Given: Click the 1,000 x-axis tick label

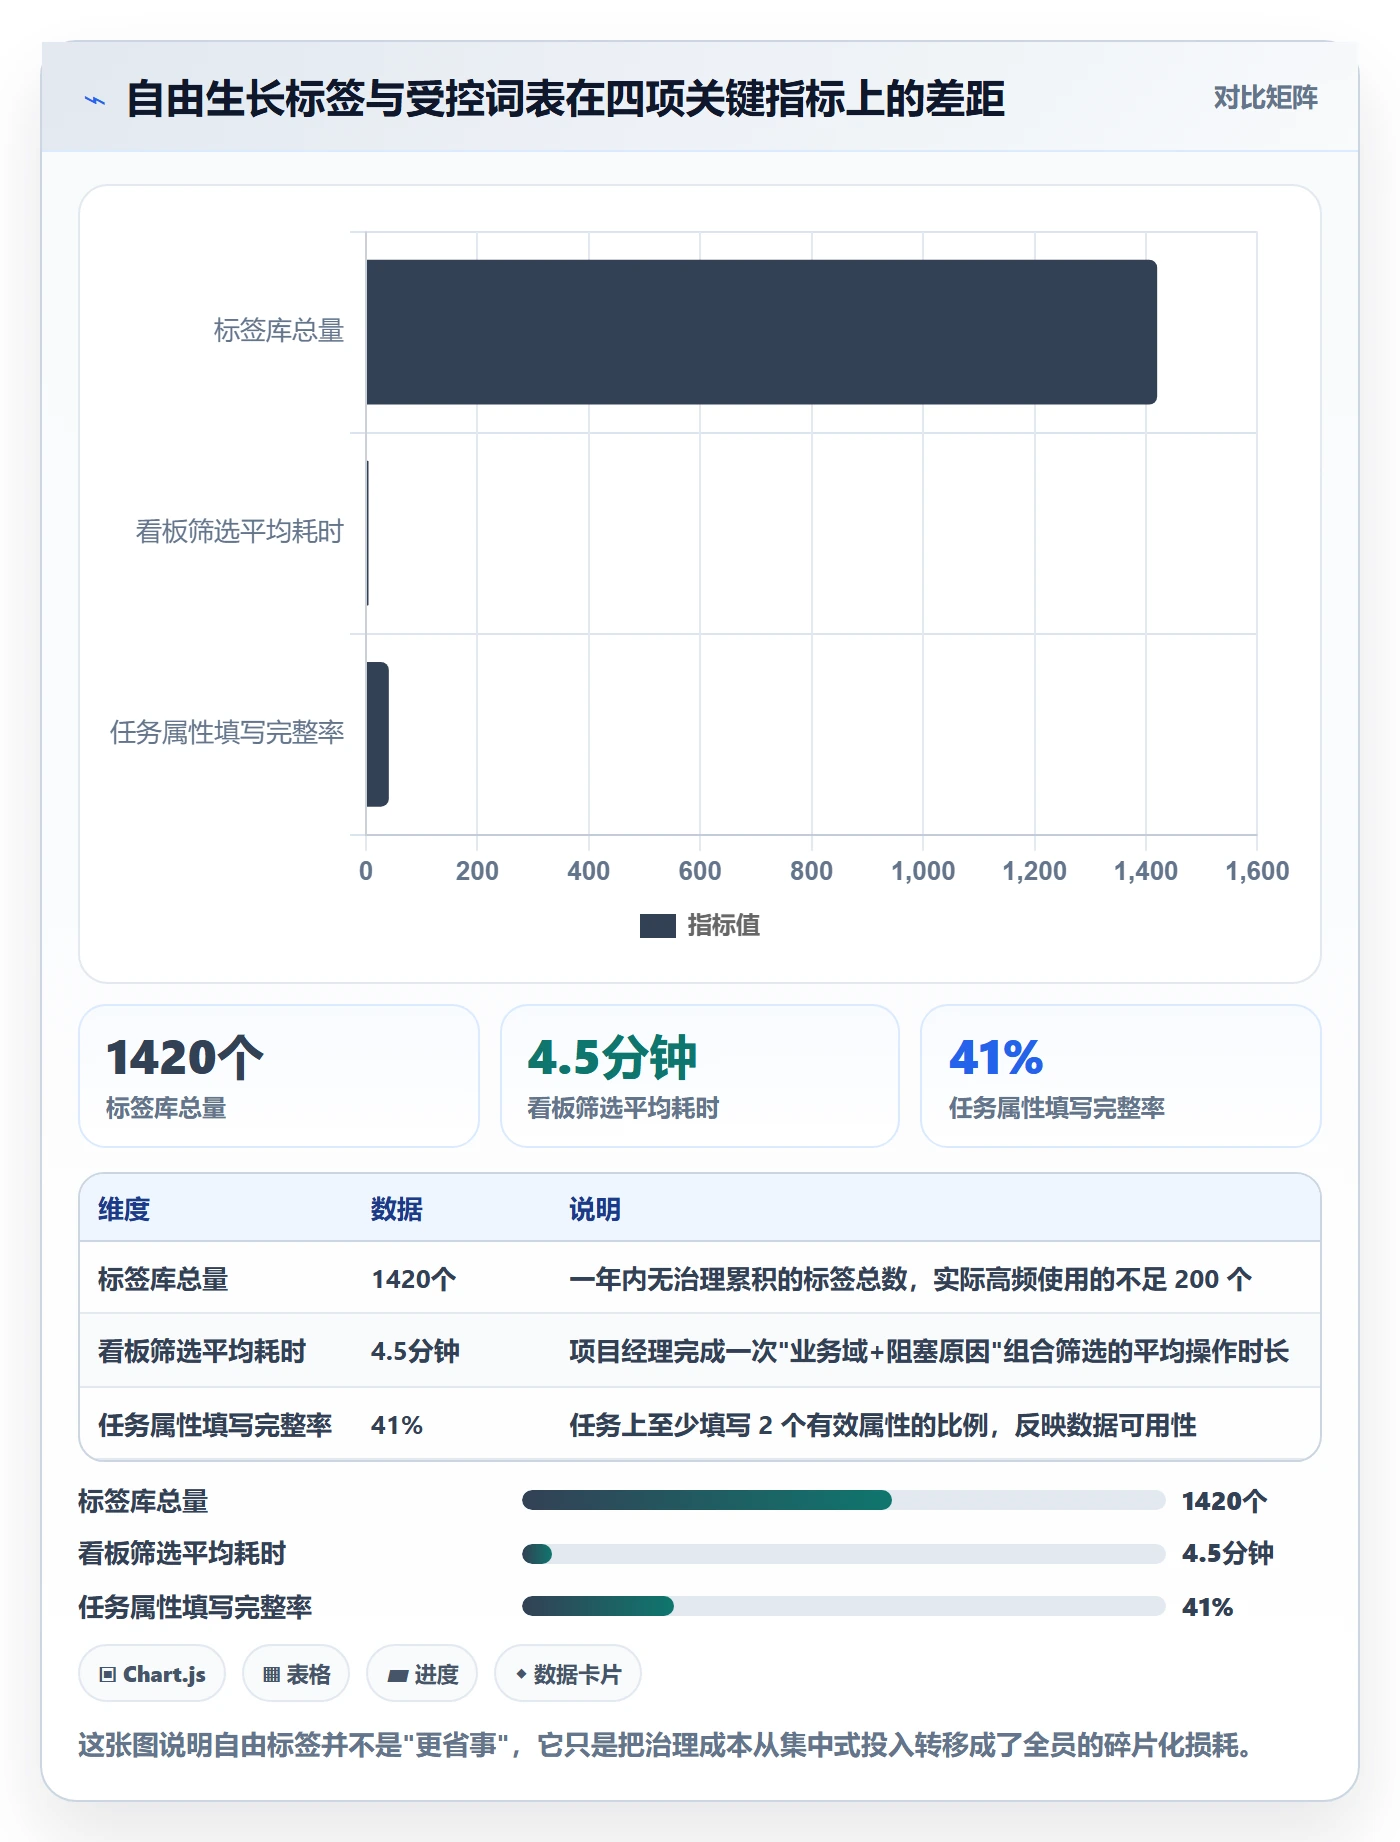Looking at the screenshot, I should coord(923,871).
